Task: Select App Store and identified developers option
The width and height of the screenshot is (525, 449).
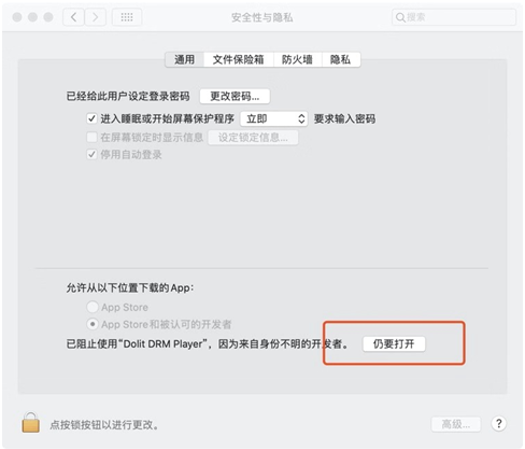Action: click(92, 324)
